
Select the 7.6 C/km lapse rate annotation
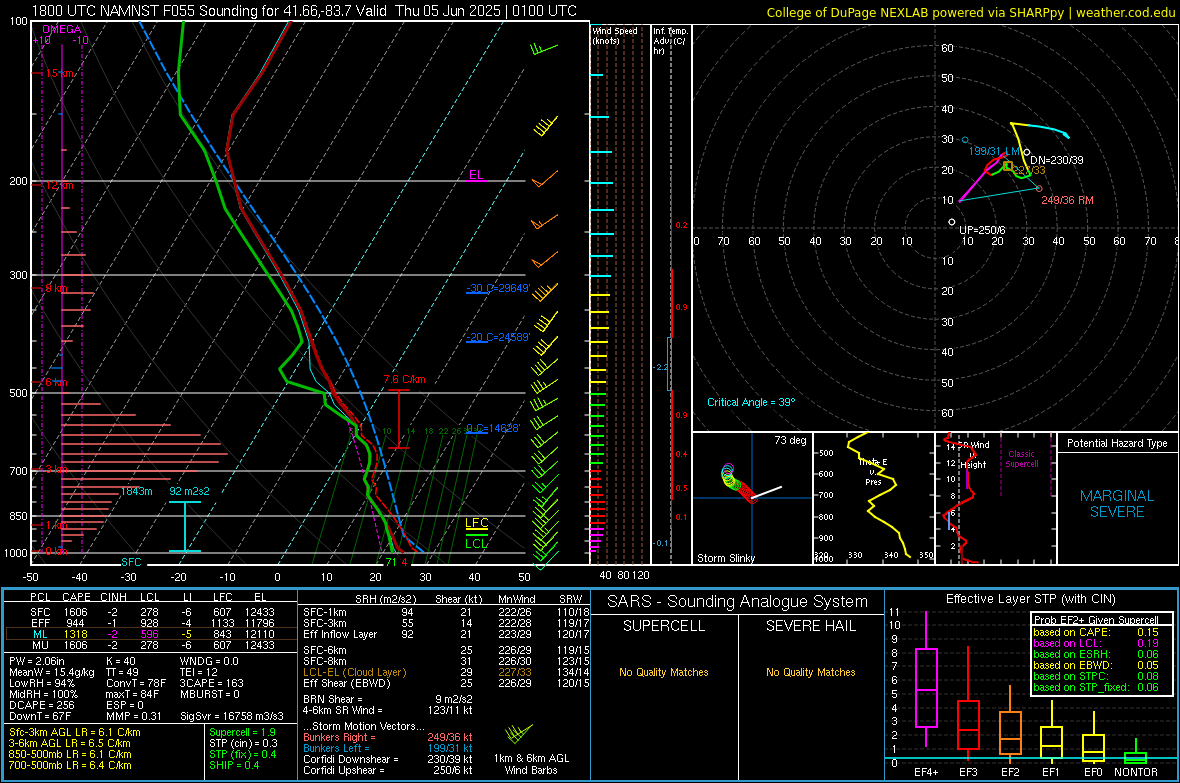click(x=404, y=379)
